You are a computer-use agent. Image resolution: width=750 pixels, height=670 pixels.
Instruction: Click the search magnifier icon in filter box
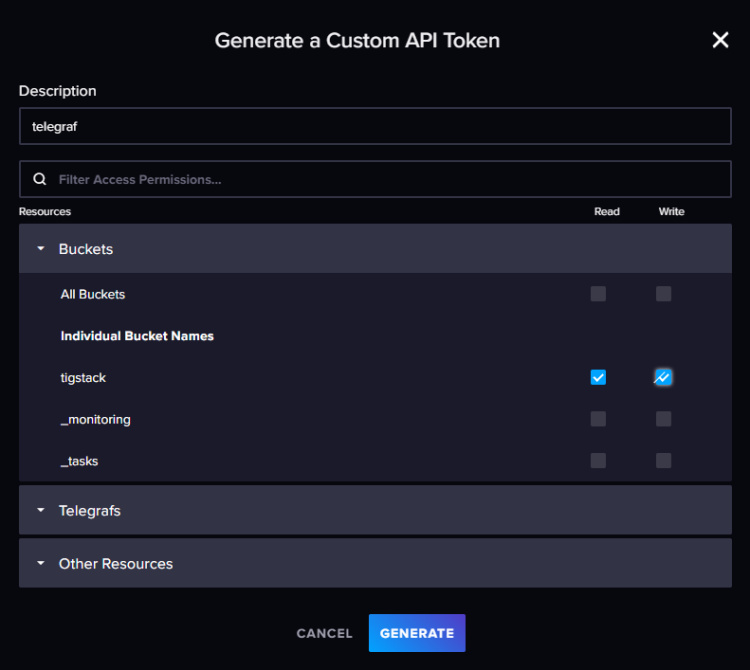click(40, 179)
